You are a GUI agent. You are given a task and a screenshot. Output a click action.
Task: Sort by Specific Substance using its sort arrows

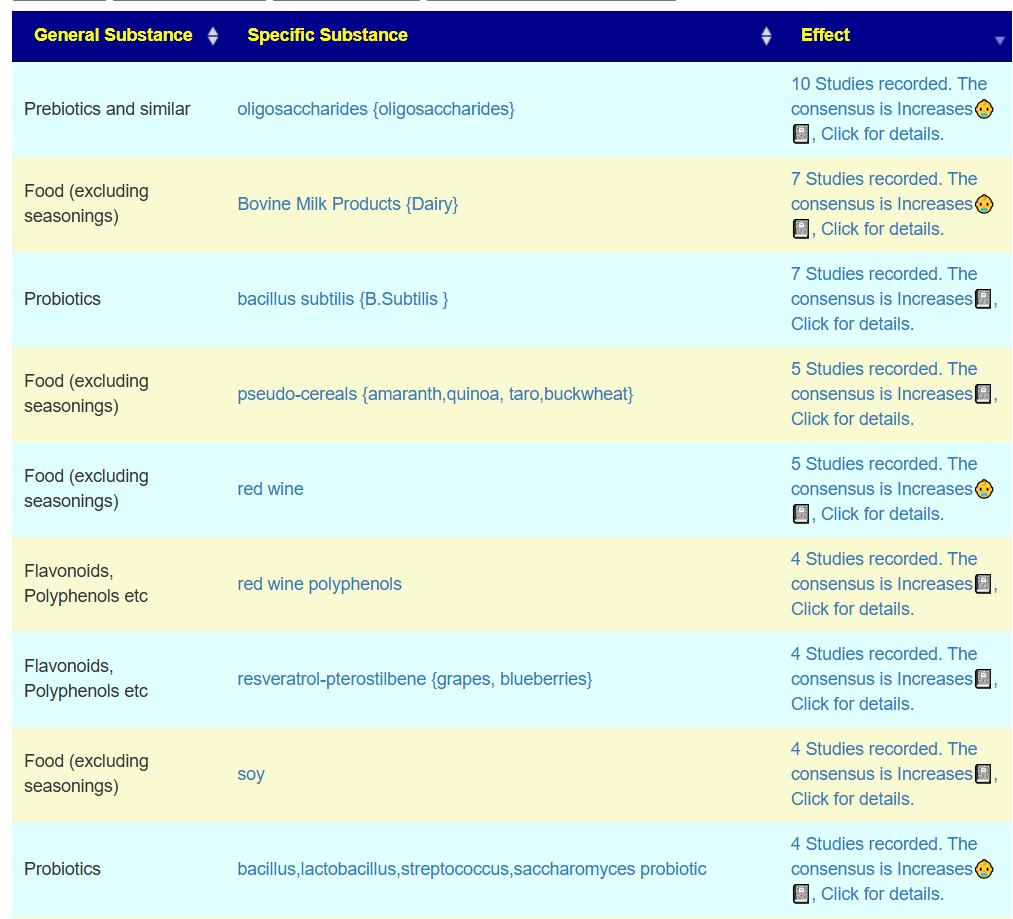766,36
